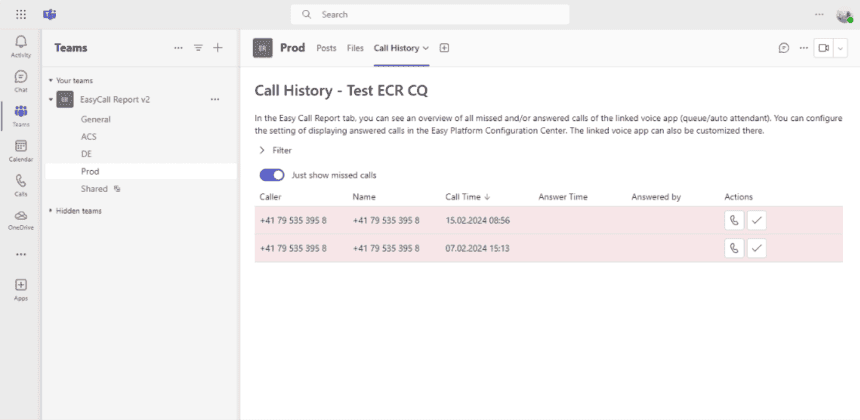Click call time 07.02.2024 15:13

[477, 248]
